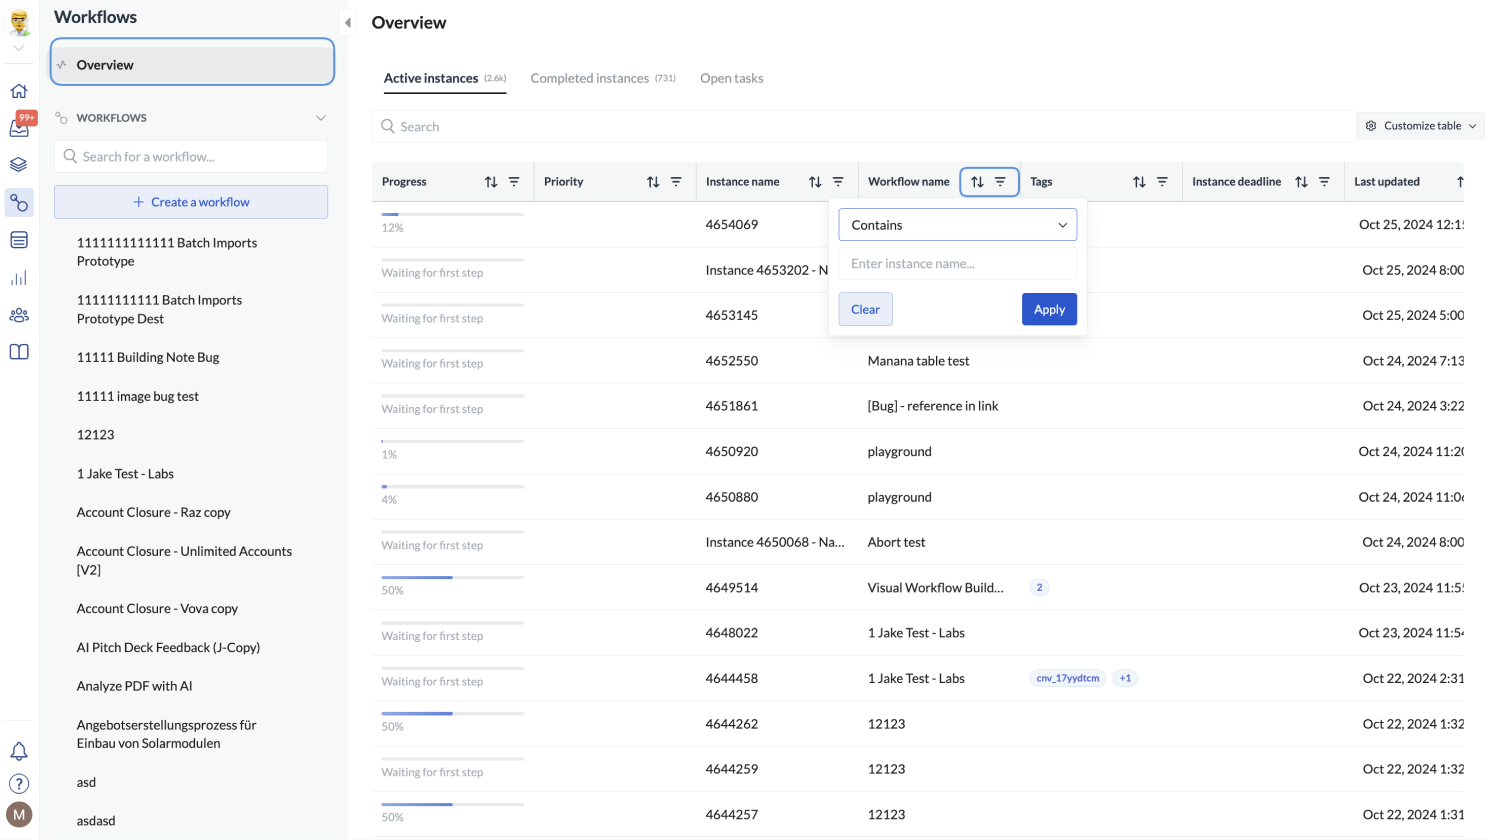Filter the Priority column
The image size is (1488, 840).
click(x=676, y=182)
